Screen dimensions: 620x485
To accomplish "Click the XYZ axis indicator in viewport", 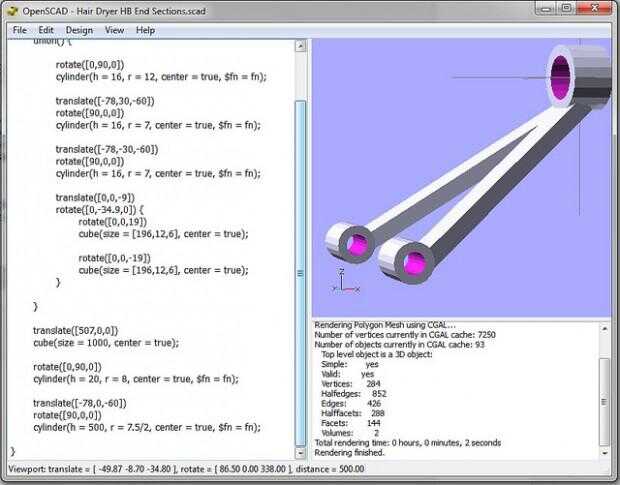I will (x=346, y=281).
